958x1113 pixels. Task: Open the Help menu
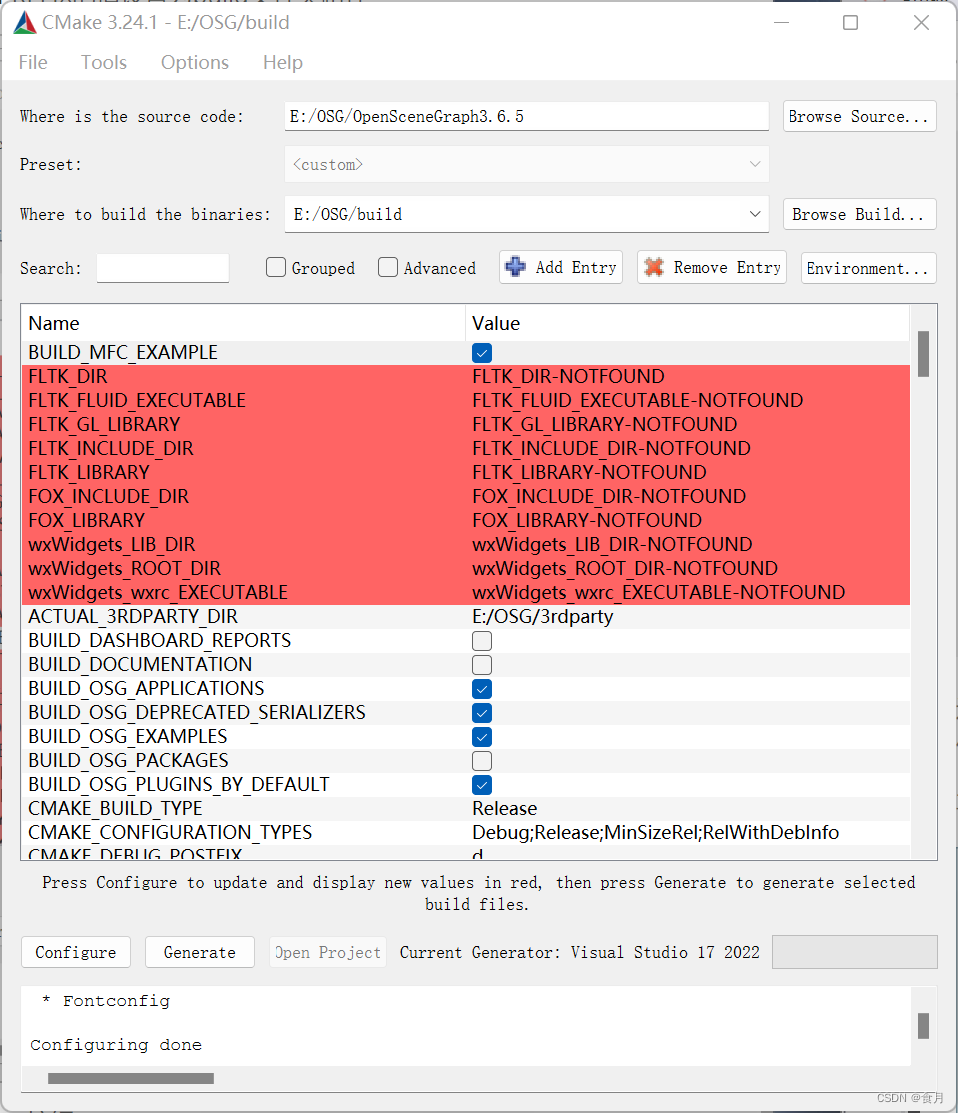tap(282, 62)
